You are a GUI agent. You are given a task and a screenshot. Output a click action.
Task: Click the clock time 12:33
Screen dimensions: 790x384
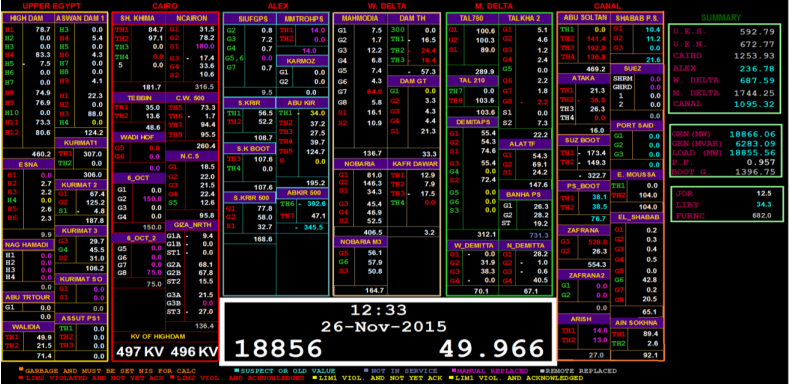click(378, 310)
